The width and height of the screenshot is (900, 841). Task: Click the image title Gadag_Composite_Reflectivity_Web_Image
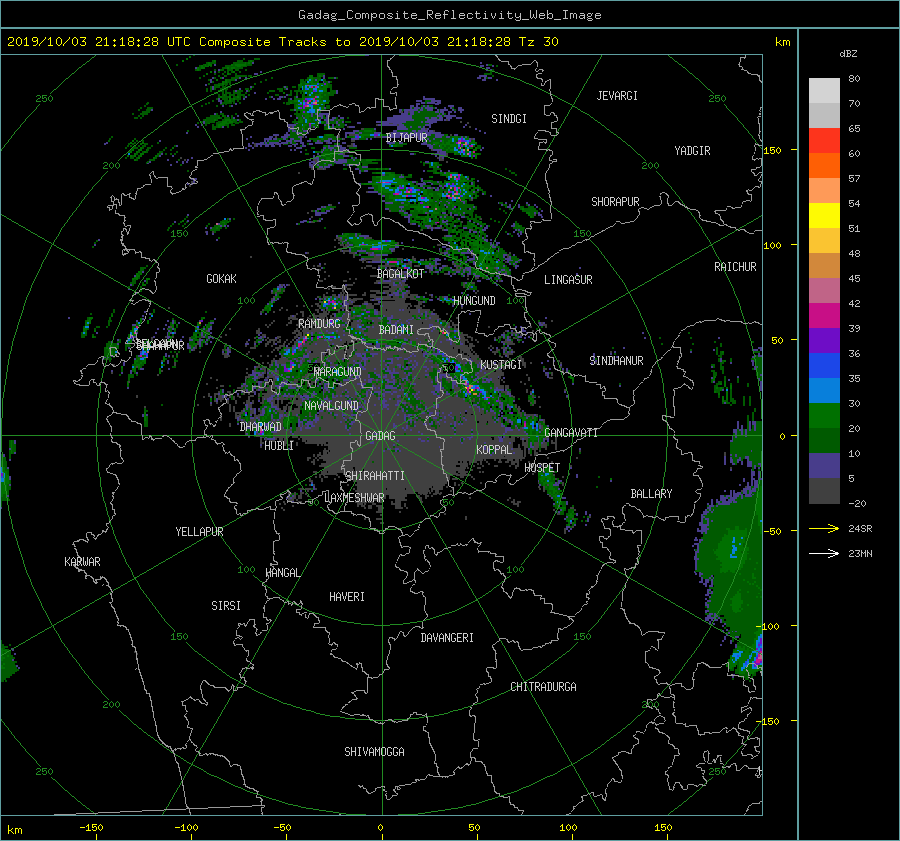(449, 15)
